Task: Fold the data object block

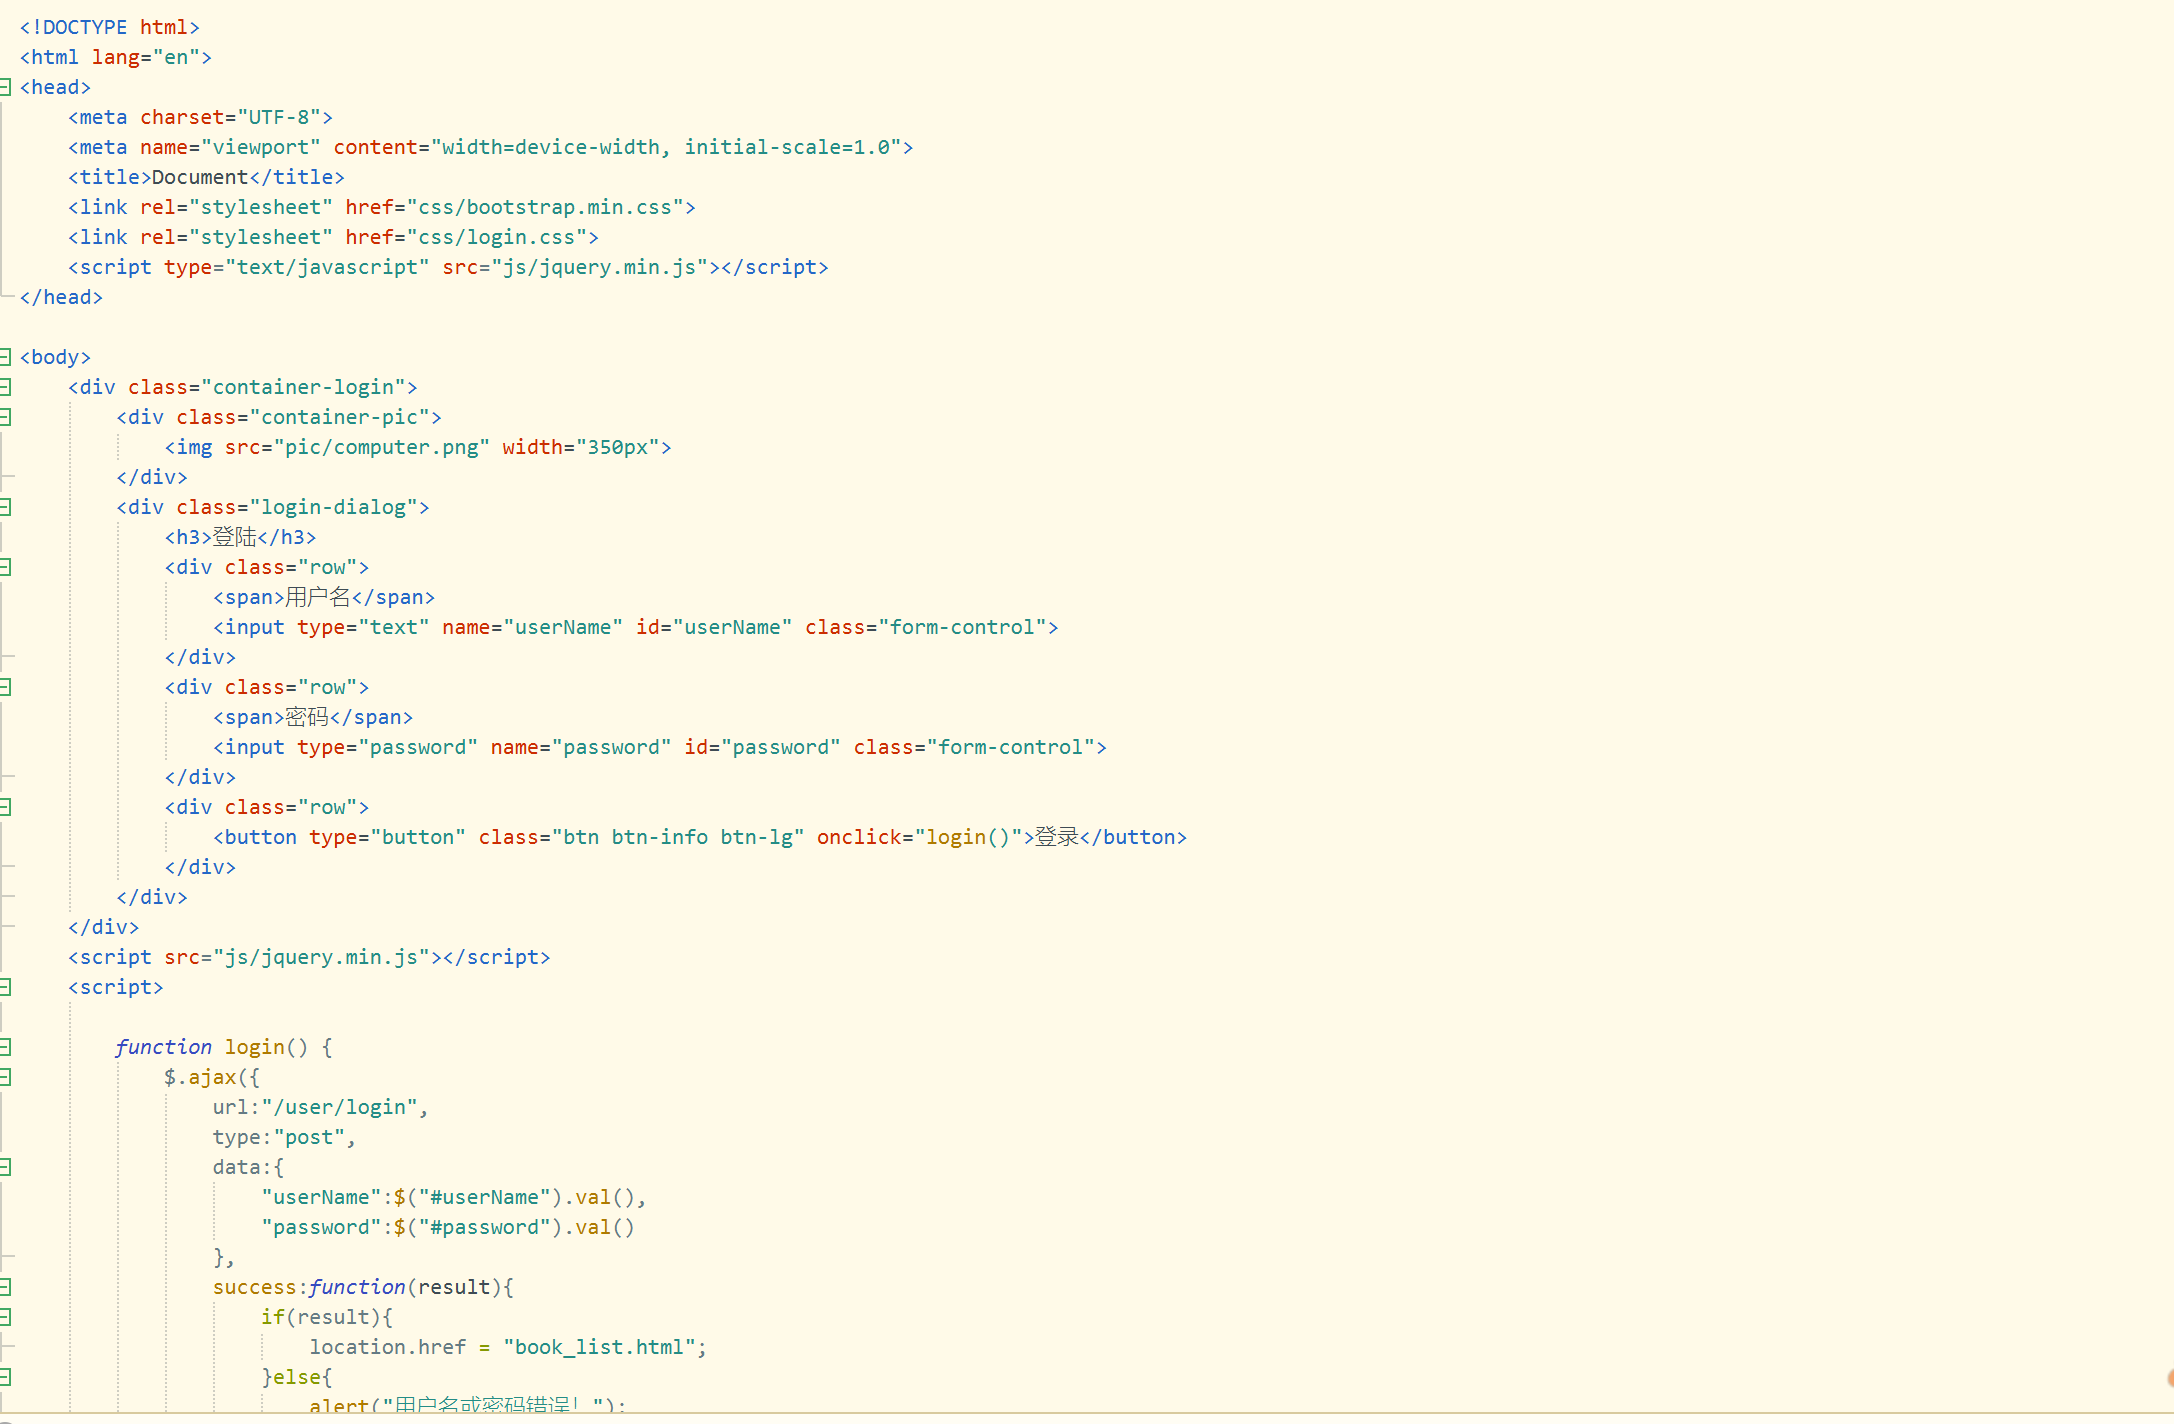Action: point(5,1167)
